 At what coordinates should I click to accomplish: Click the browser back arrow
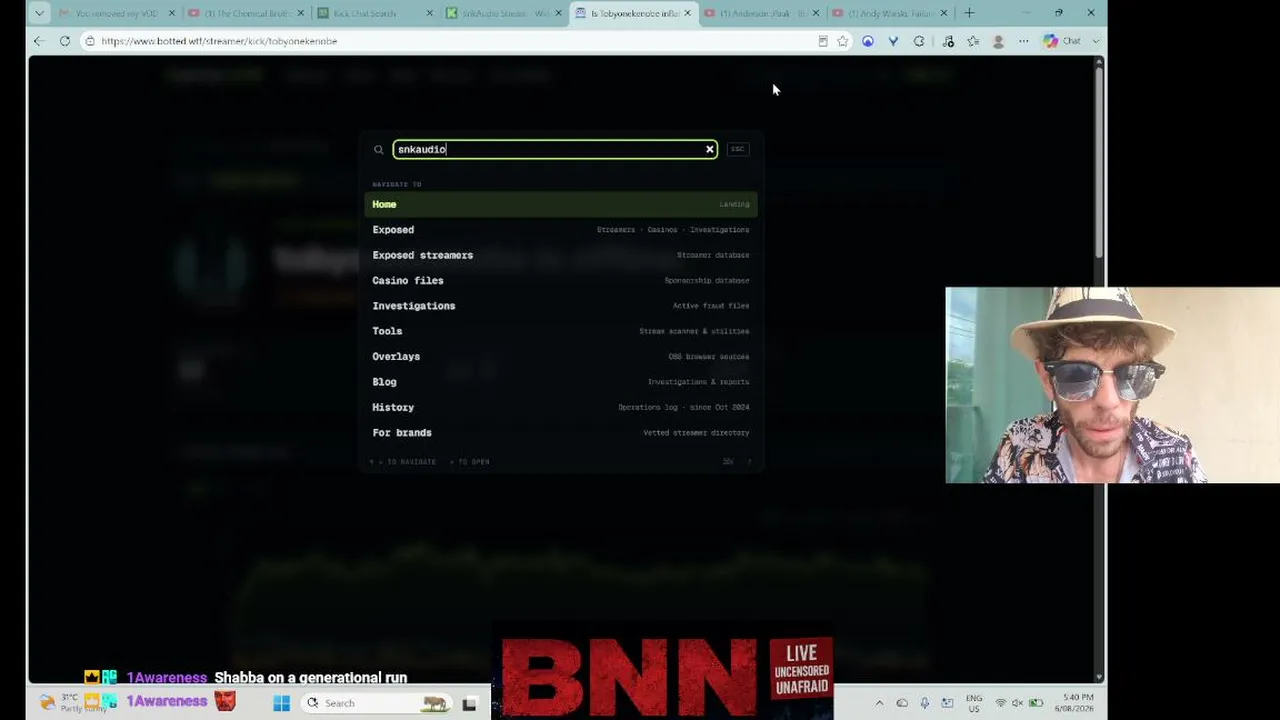click(38, 41)
